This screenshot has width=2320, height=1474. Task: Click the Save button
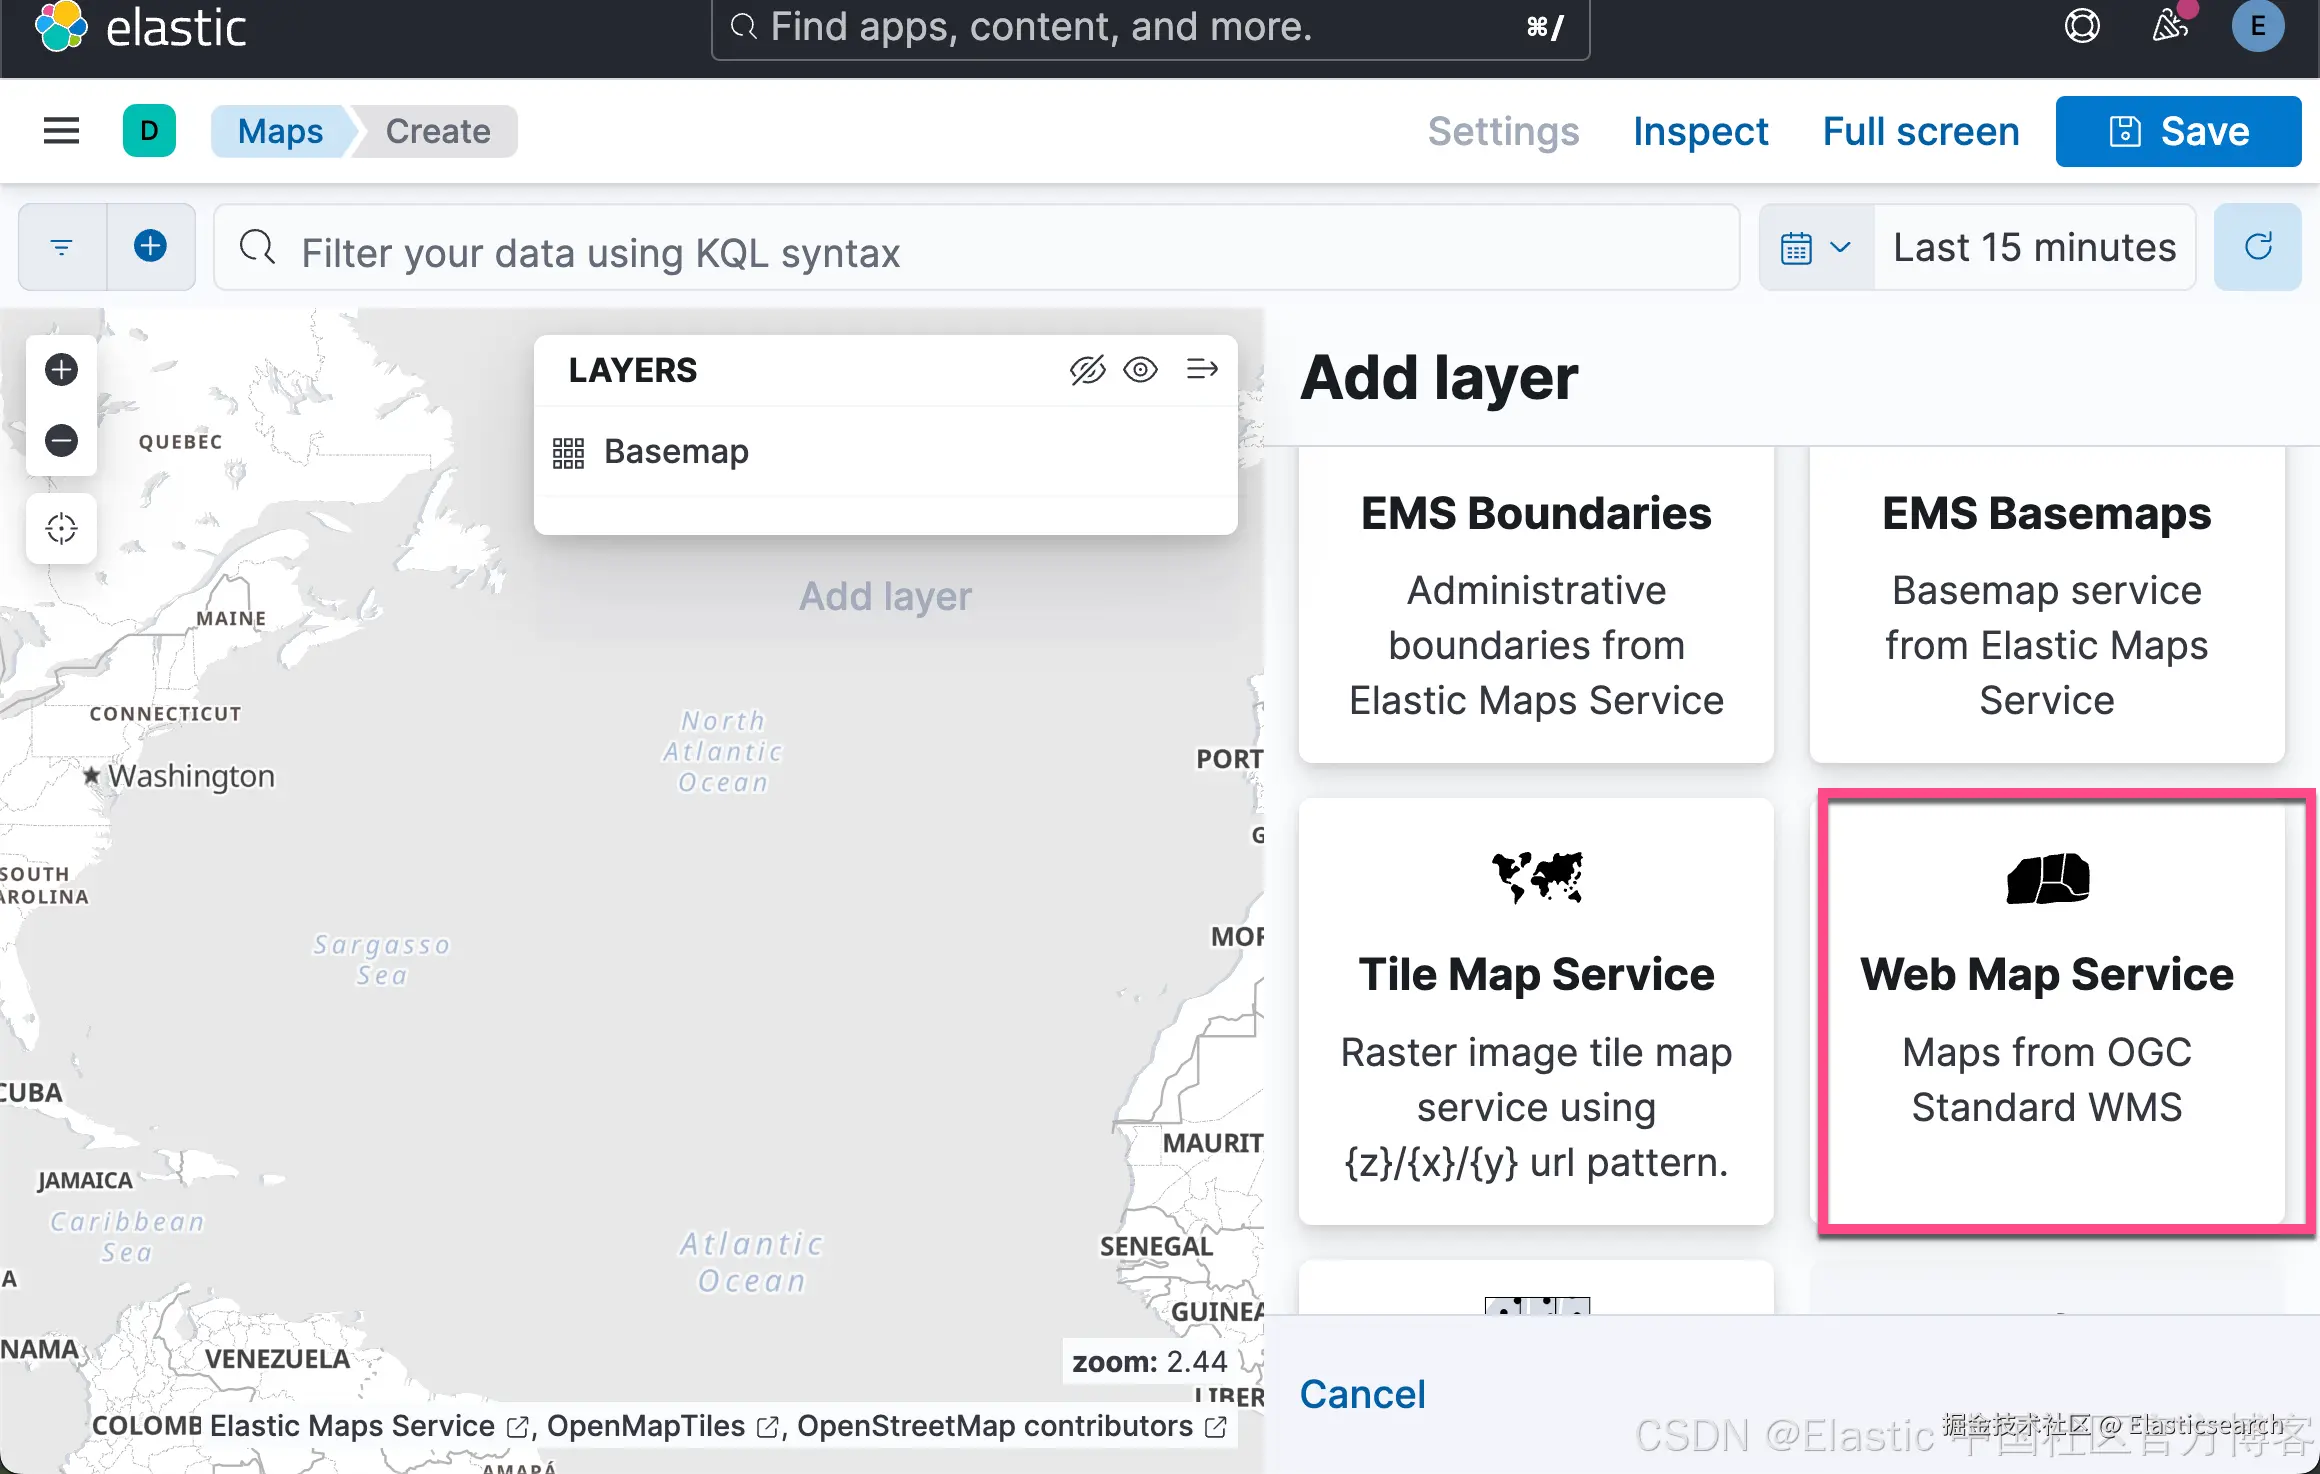[x=2178, y=131]
